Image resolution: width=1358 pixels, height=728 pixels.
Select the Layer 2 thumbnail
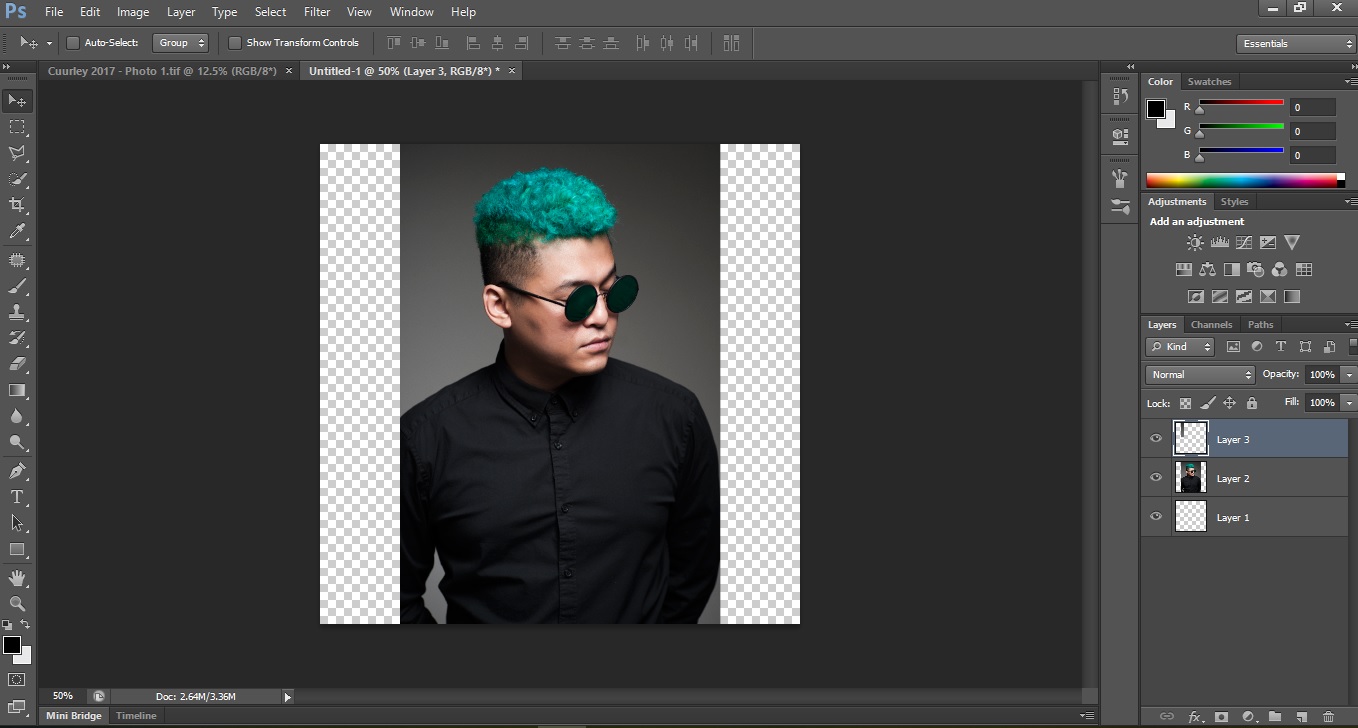click(1190, 478)
